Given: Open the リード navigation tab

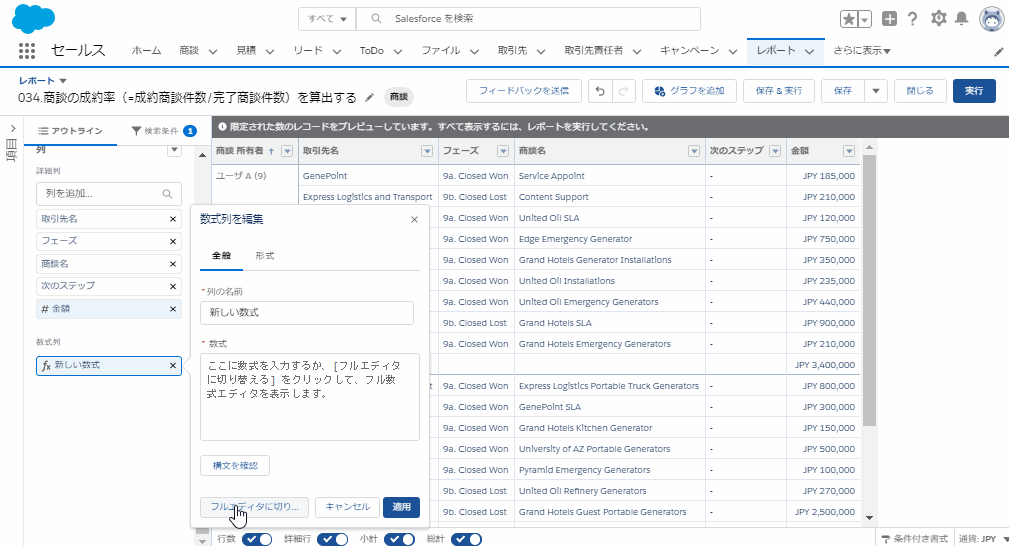Looking at the screenshot, I should tap(308, 50).
